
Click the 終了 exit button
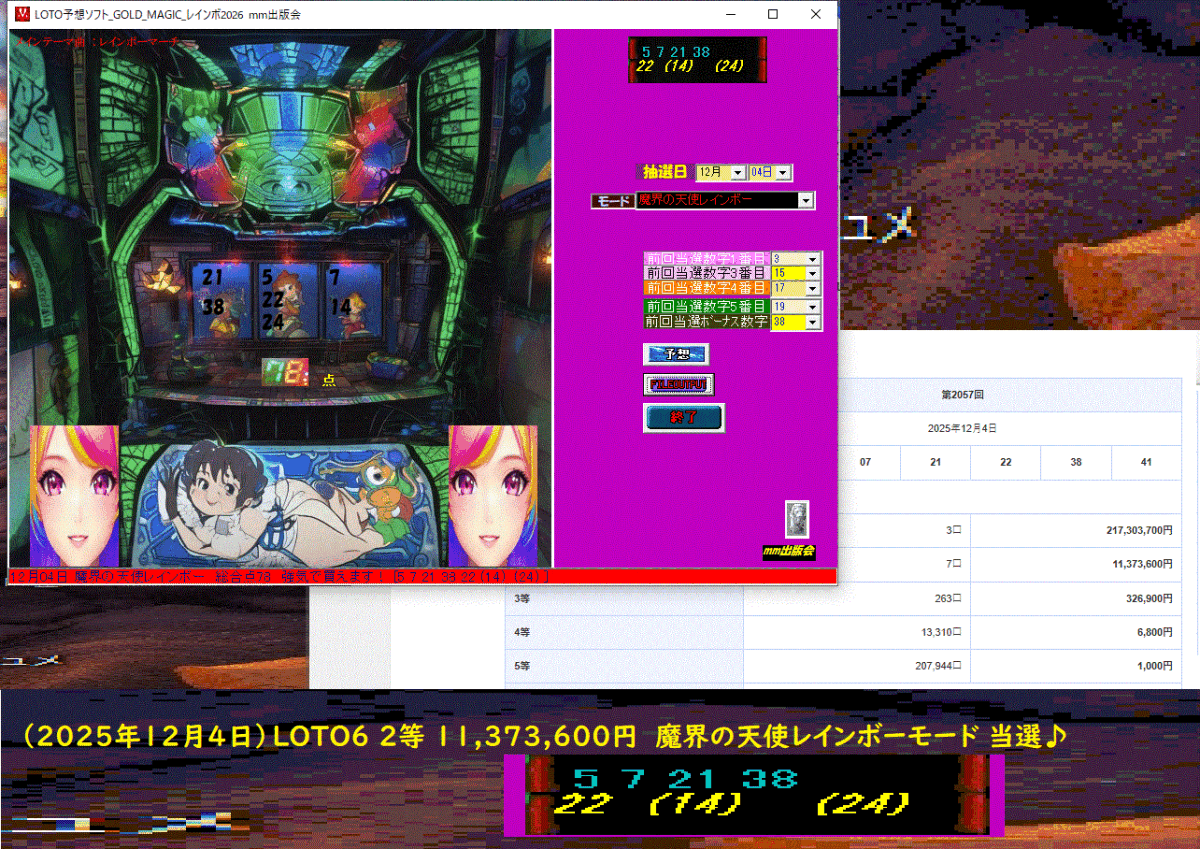[684, 418]
